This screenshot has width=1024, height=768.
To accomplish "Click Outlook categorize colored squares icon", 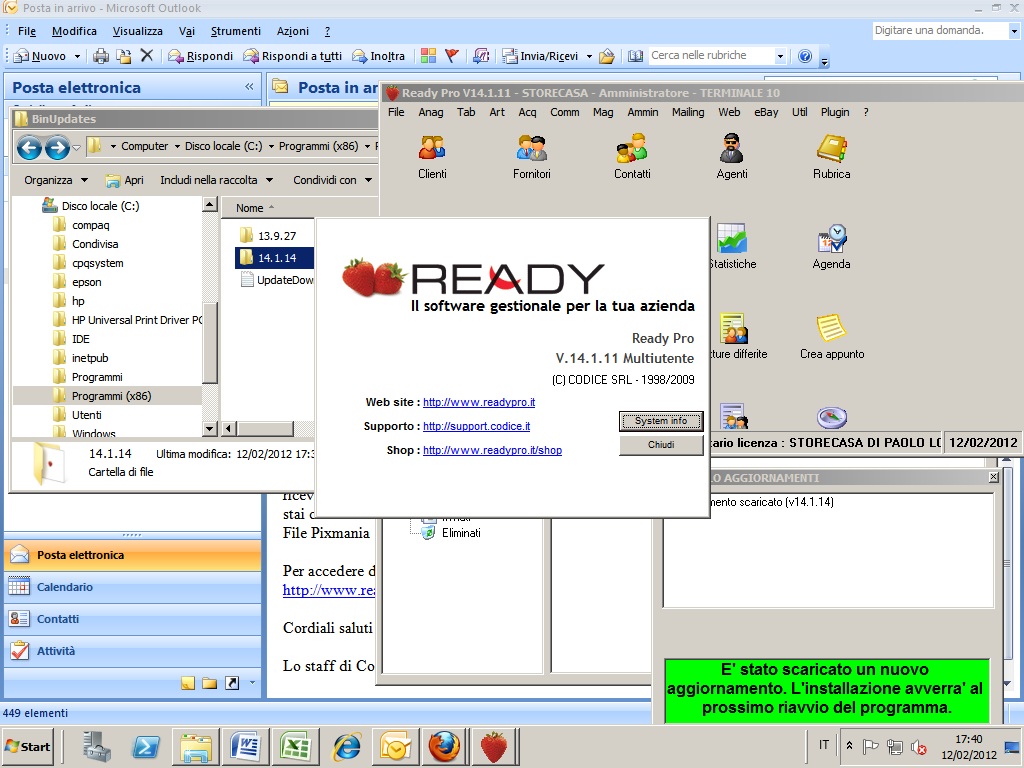I will (428, 56).
